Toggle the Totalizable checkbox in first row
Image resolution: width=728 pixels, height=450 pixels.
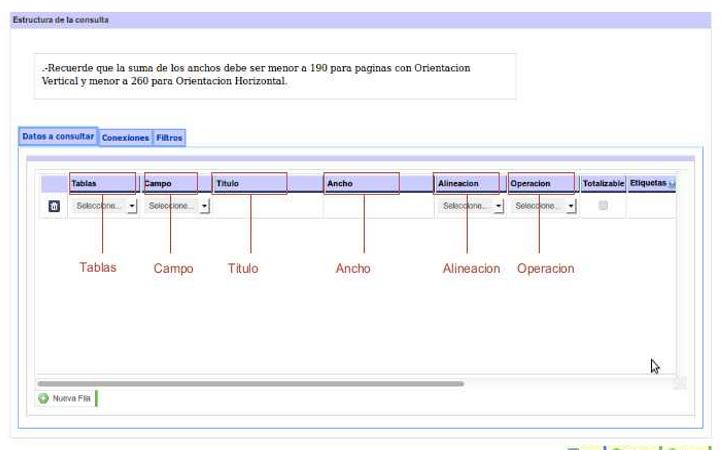603,205
